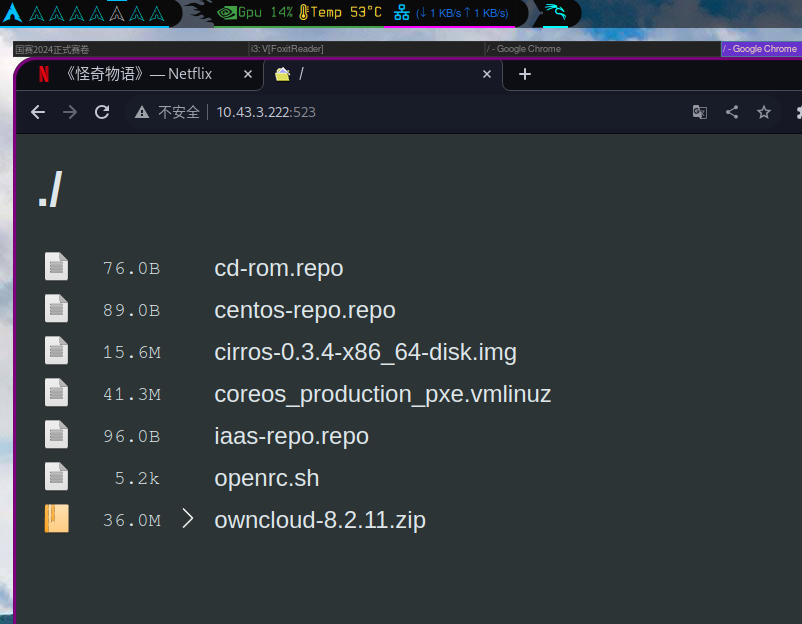Open the extensions puzzle icon
Image resolution: width=802 pixels, height=624 pixels.
(x=797, y=112)
